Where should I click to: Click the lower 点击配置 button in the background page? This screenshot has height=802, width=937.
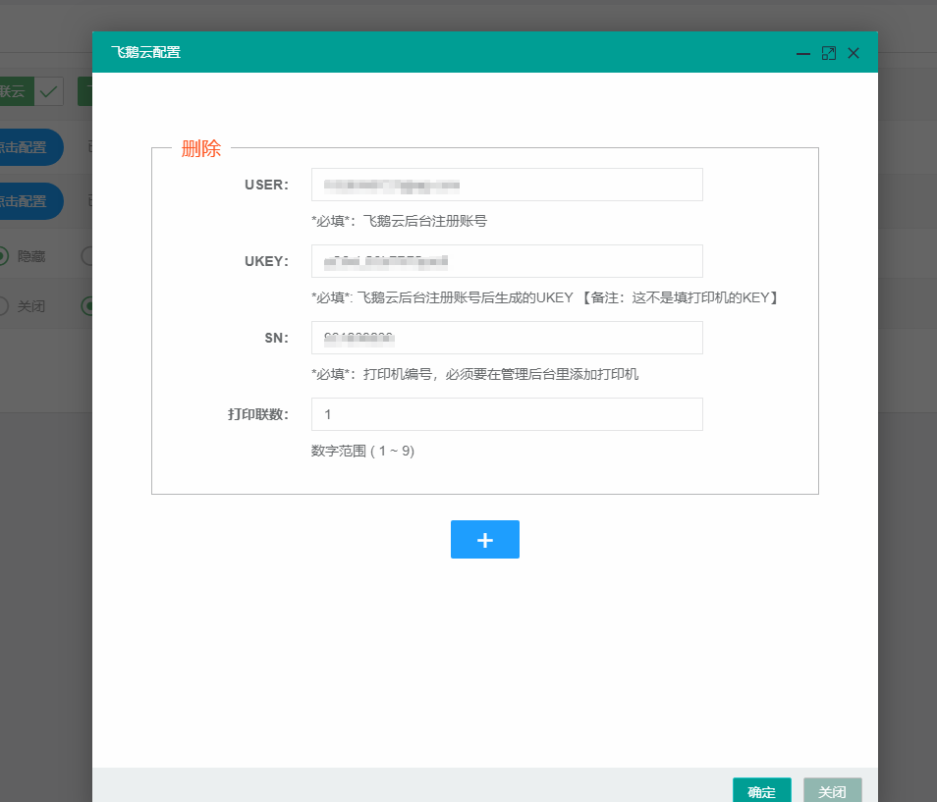coord(30,201)
